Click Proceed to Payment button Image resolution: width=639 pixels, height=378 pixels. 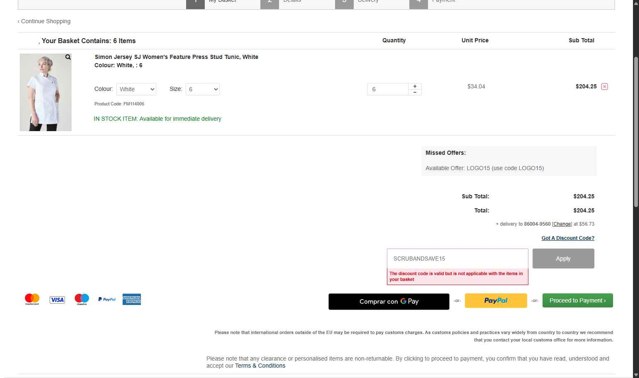[577, 301]
